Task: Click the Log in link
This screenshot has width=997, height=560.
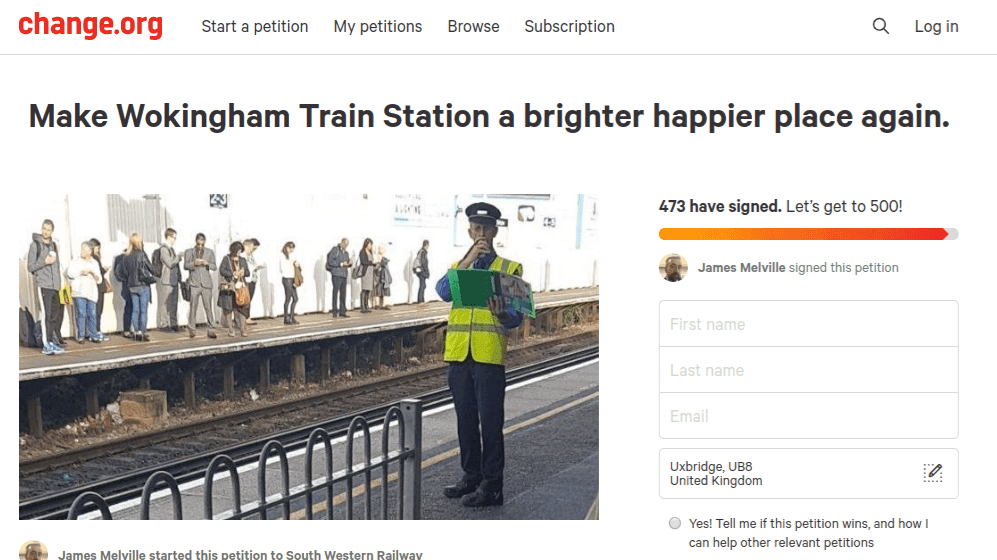Action: 936,26
